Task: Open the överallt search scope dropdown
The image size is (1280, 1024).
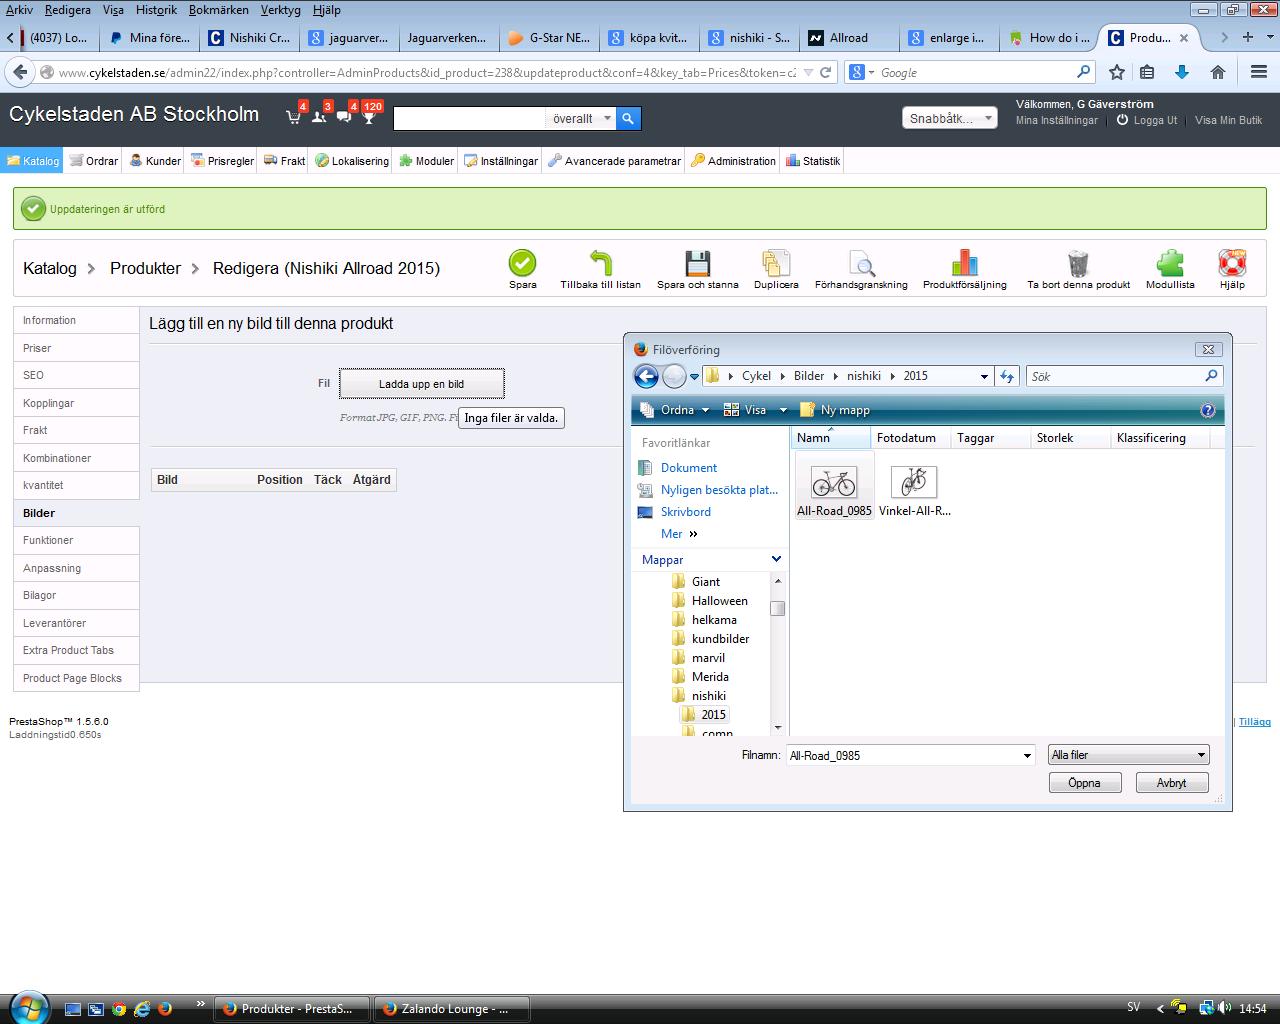Action: pos(581,118)
